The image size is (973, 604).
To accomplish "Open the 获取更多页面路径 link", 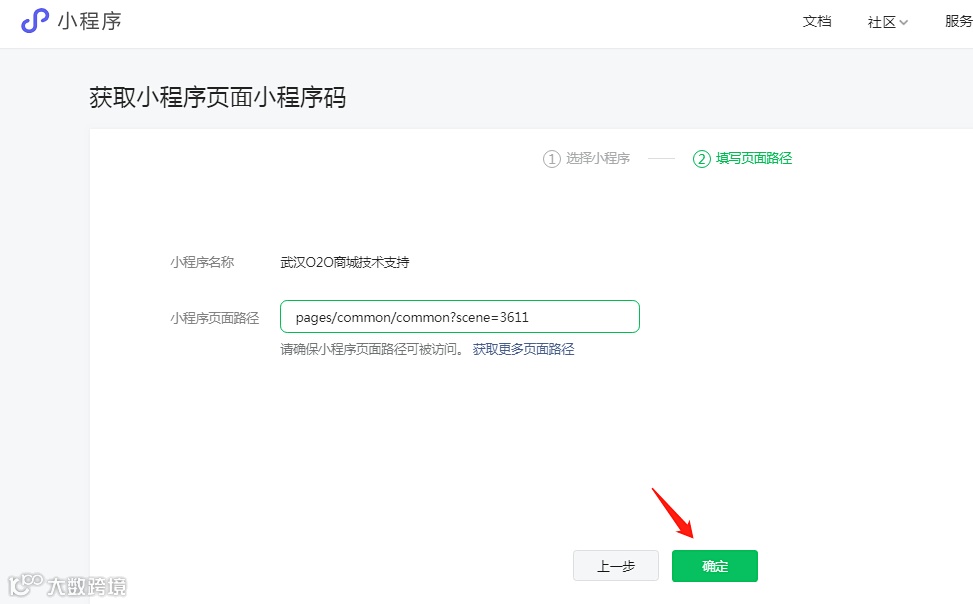I will tap(525, 350).
